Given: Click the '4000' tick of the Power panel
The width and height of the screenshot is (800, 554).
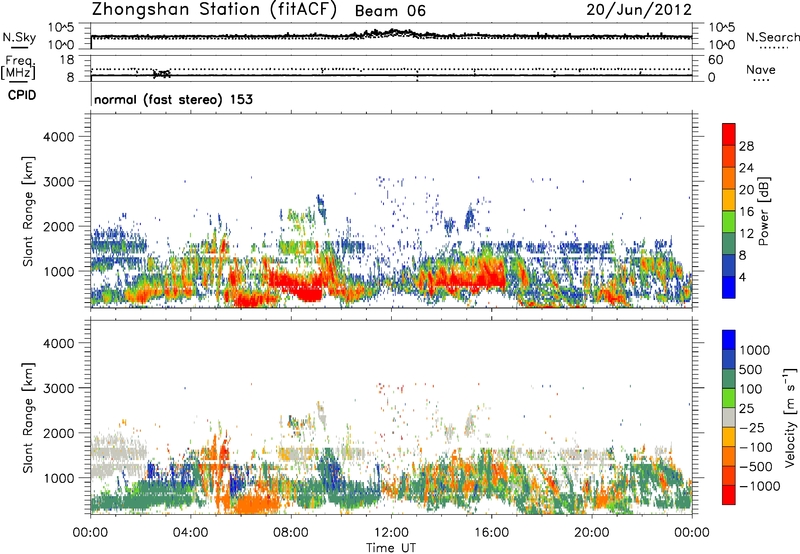Looking at the screenshot, I should [x=58, y=137].
